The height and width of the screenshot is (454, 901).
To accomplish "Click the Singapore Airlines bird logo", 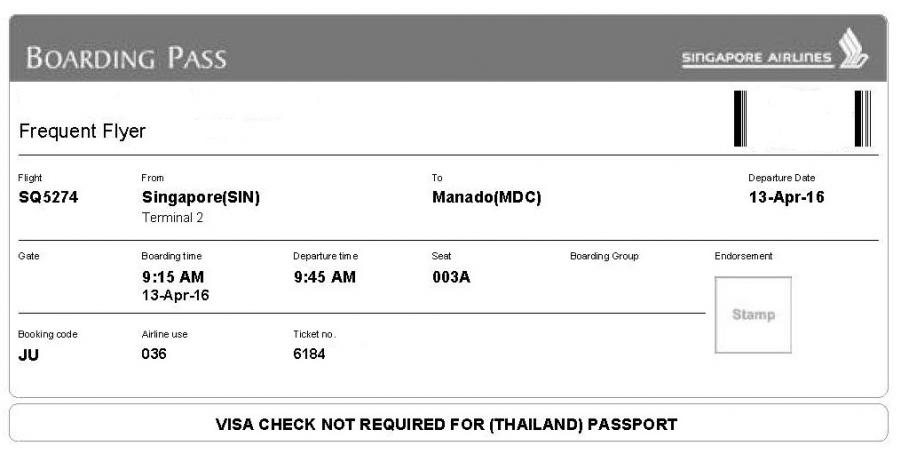I will tap(853, 50).
